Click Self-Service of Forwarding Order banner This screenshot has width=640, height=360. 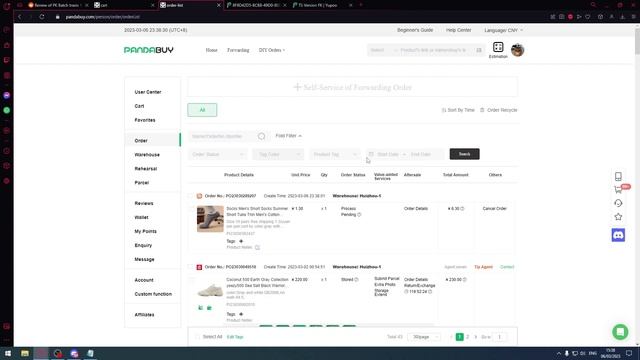click(353, 87)
